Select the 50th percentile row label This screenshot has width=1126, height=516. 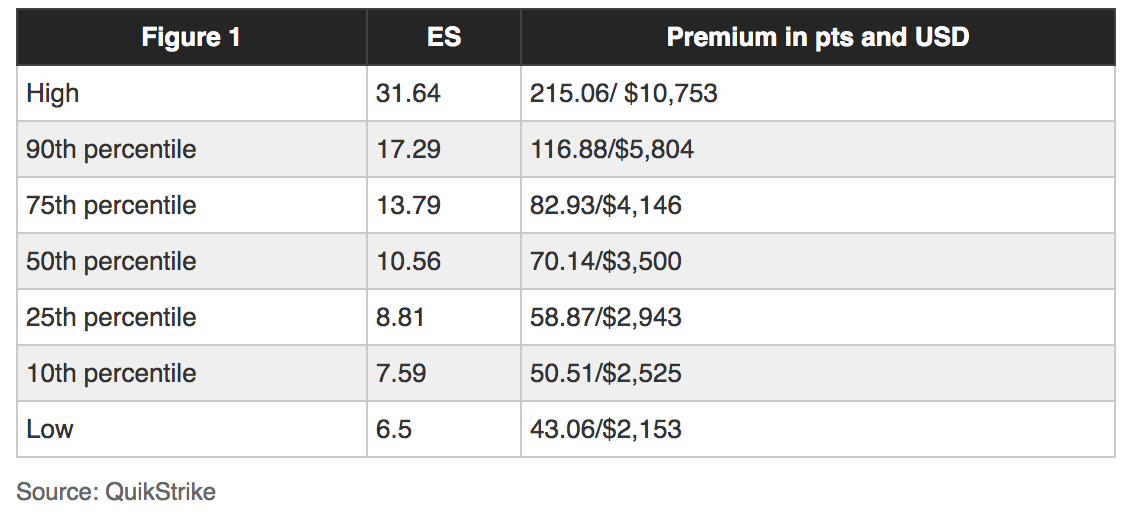tap(111, 262)
